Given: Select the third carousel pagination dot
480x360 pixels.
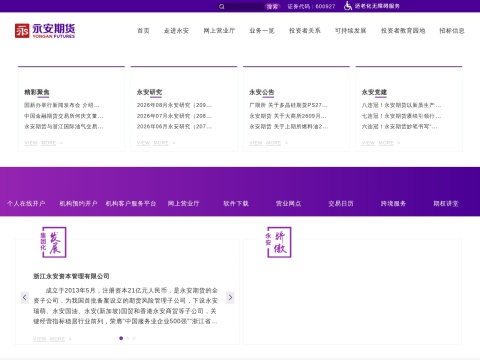Looking at the screenshot, I should (134, 338).
